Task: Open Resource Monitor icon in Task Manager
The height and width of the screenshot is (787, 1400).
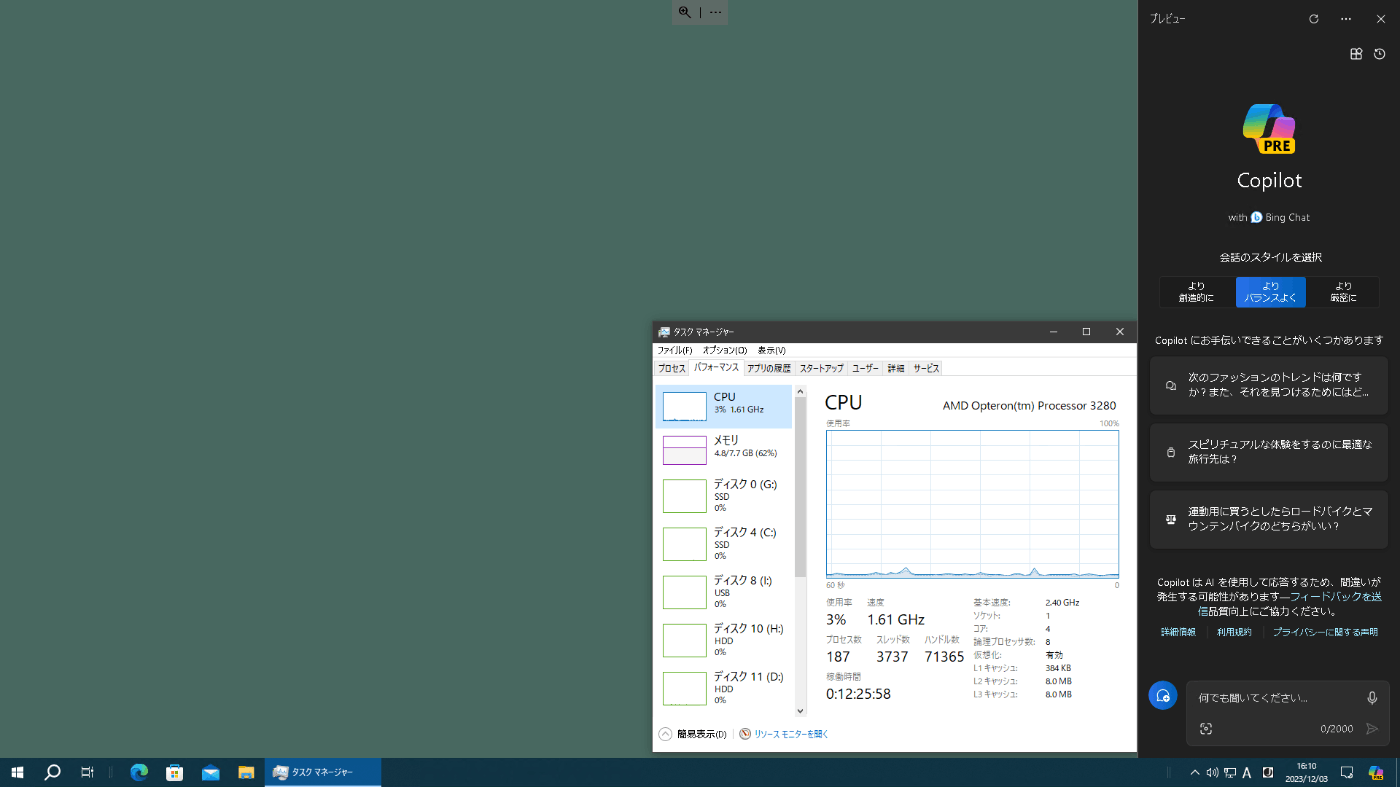Action: pos(745,734)
